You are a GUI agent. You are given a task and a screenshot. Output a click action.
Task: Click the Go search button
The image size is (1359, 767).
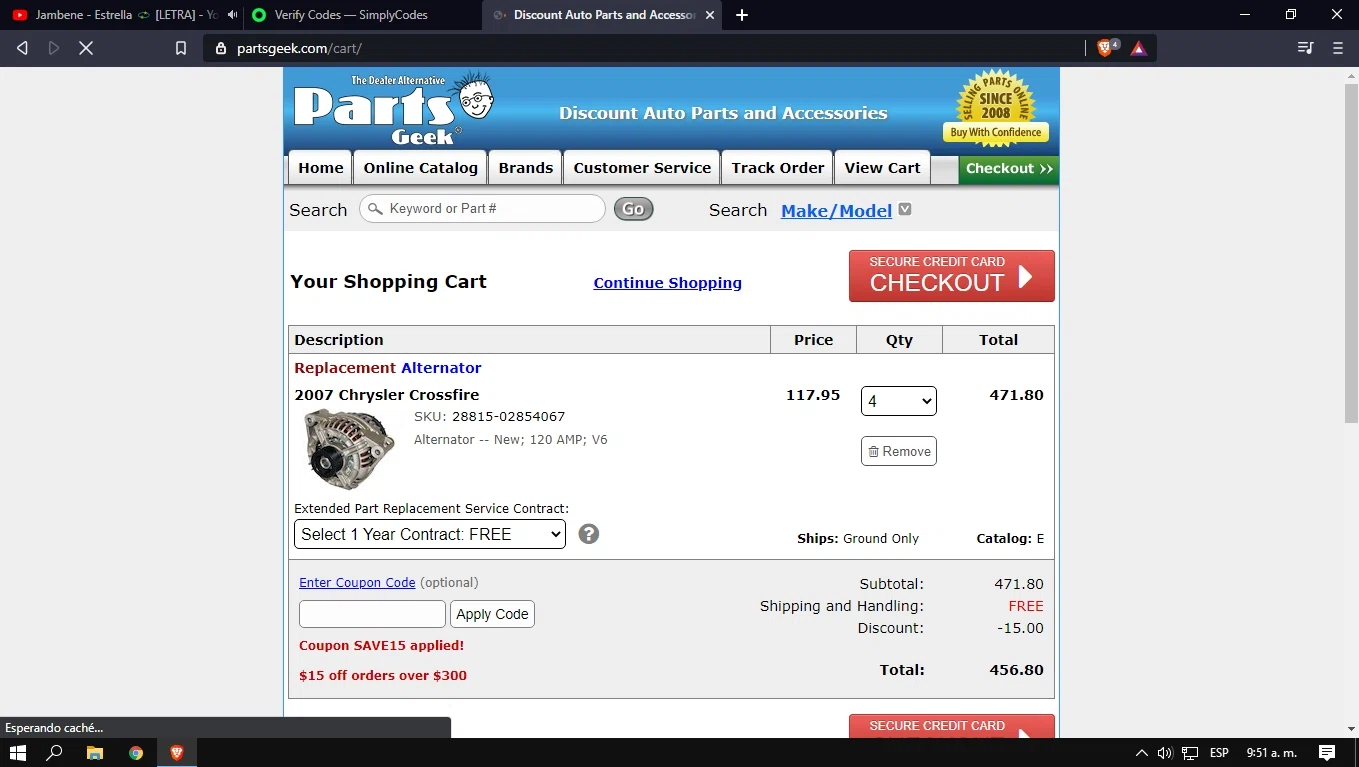point(633,209)
